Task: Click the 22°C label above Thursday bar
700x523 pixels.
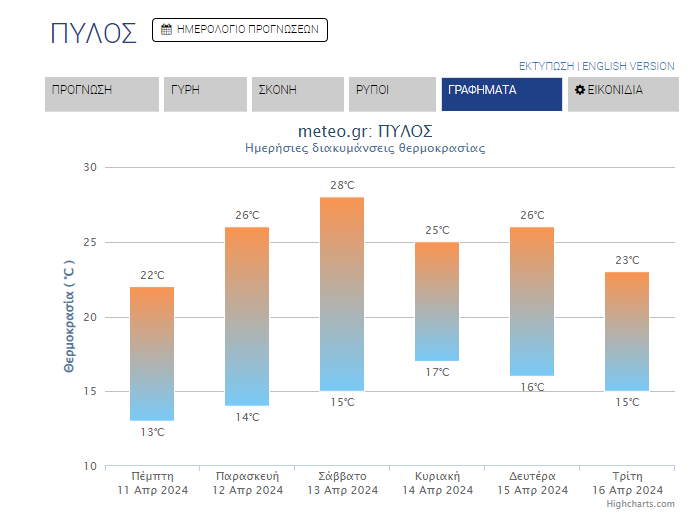Action: tap(152, 275)
